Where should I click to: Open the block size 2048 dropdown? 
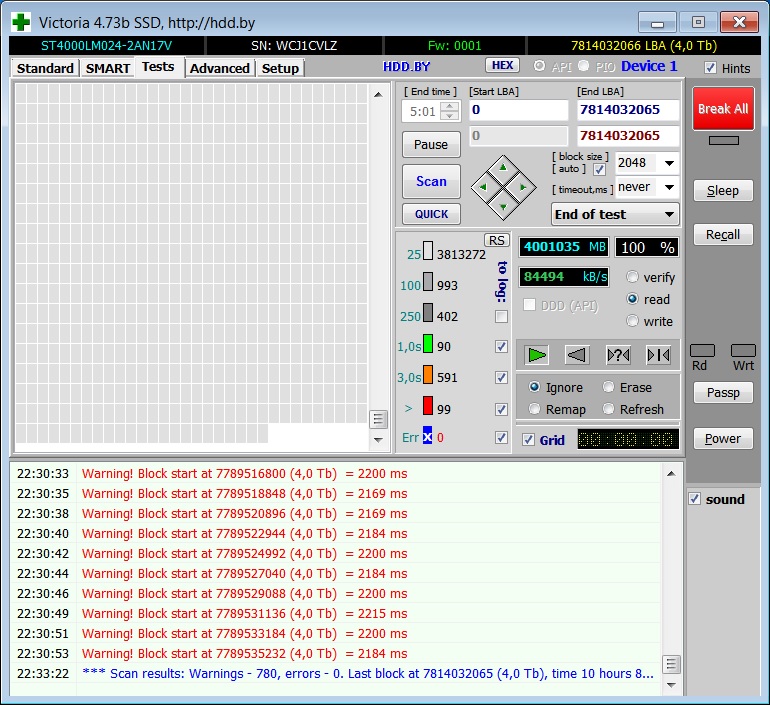pyautogui.click(x=669, y=163)
